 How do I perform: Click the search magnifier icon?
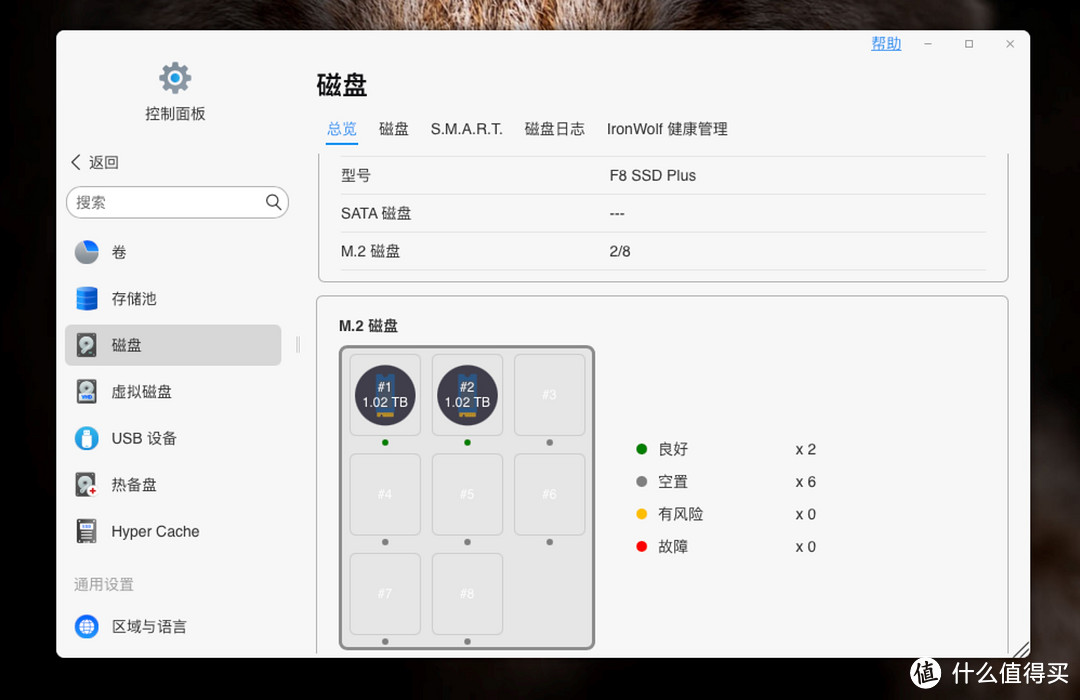click(273, 202)
